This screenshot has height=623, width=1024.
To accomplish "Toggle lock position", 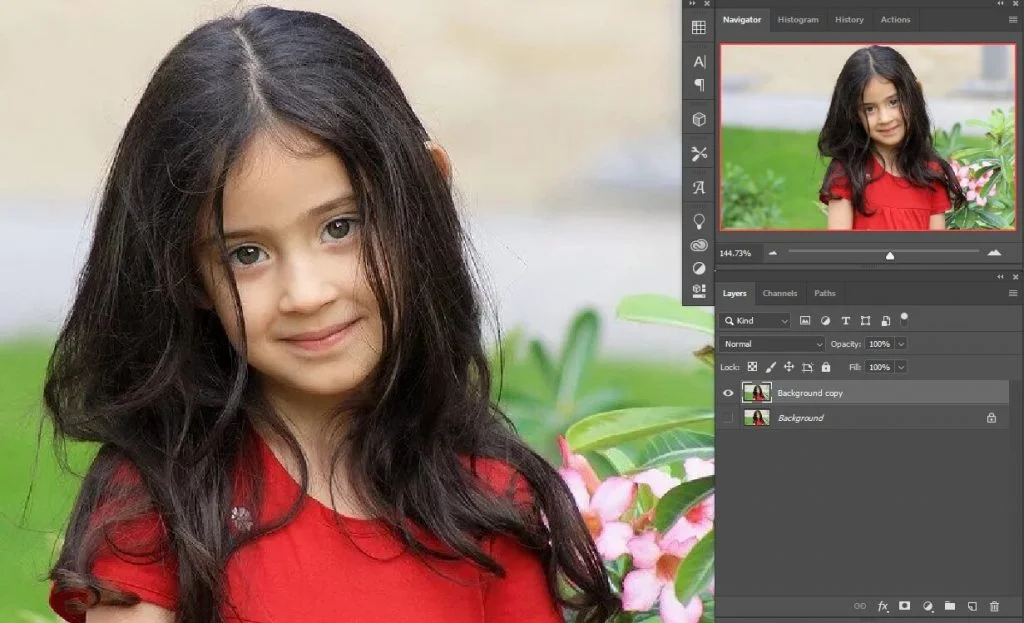I will coord(789,367).
